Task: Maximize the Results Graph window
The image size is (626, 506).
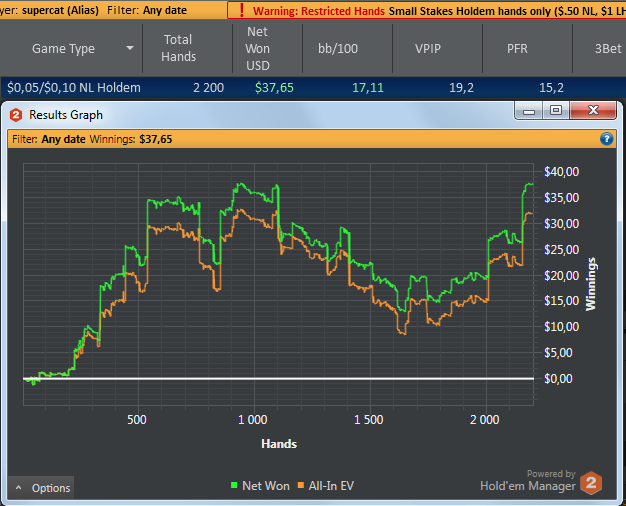Action: pyautogui.click(x=555, y=111)
